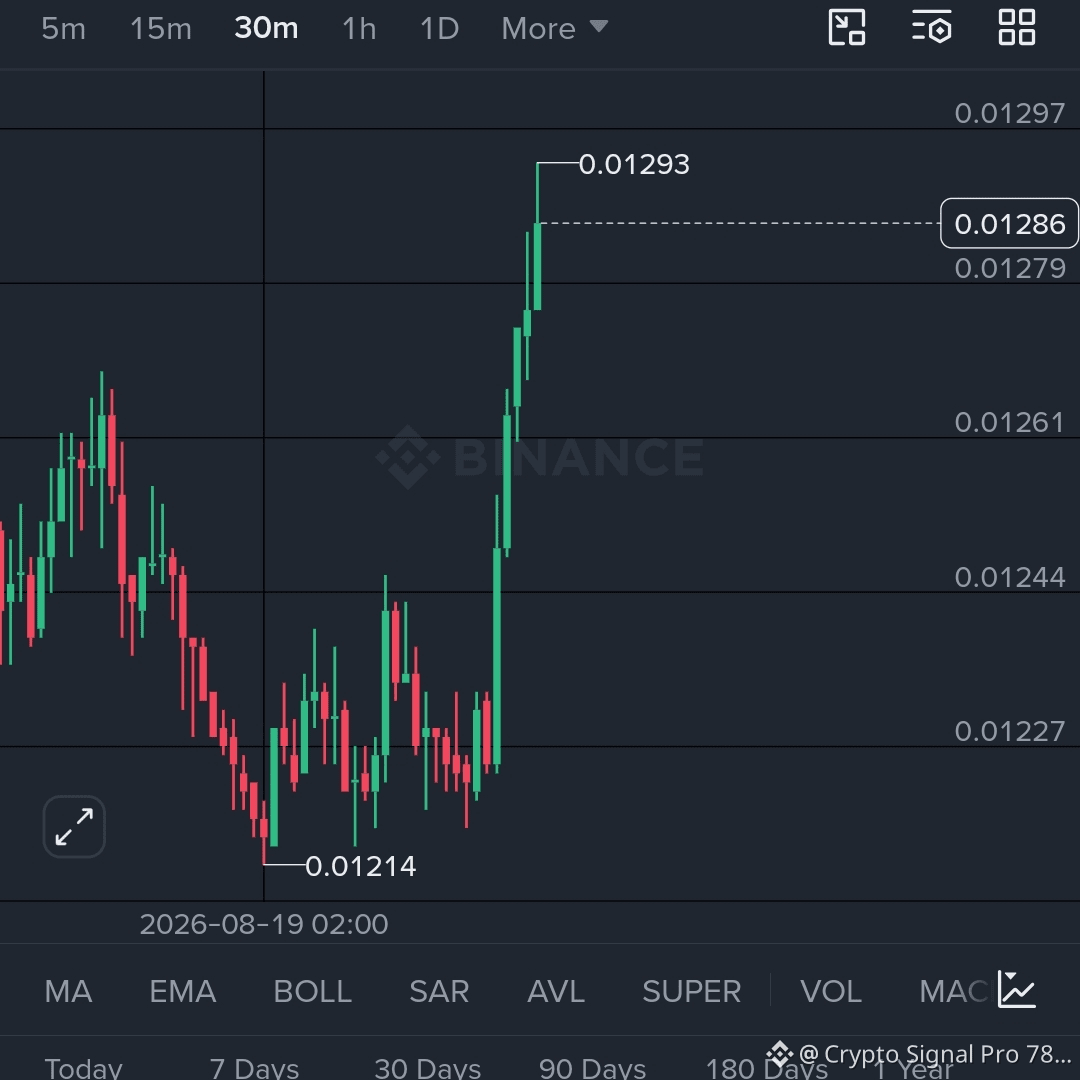This screenshot has height=1080, width=1080.
Task: Tap the low price marker 0.01214
Action: tap(360, 866)
